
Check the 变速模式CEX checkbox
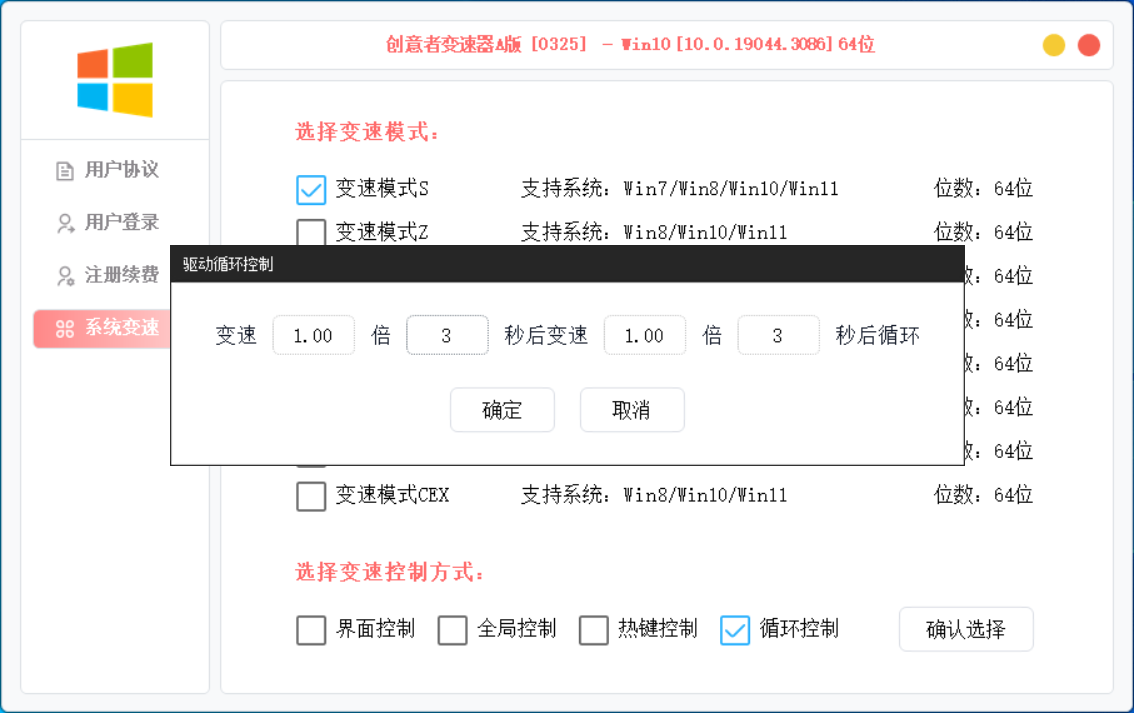[x=311, y=496]
